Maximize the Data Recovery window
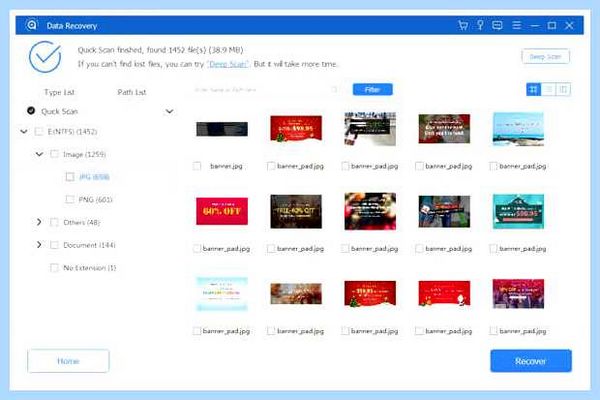Viewport: 600px width, 400px height. point(552,25)
